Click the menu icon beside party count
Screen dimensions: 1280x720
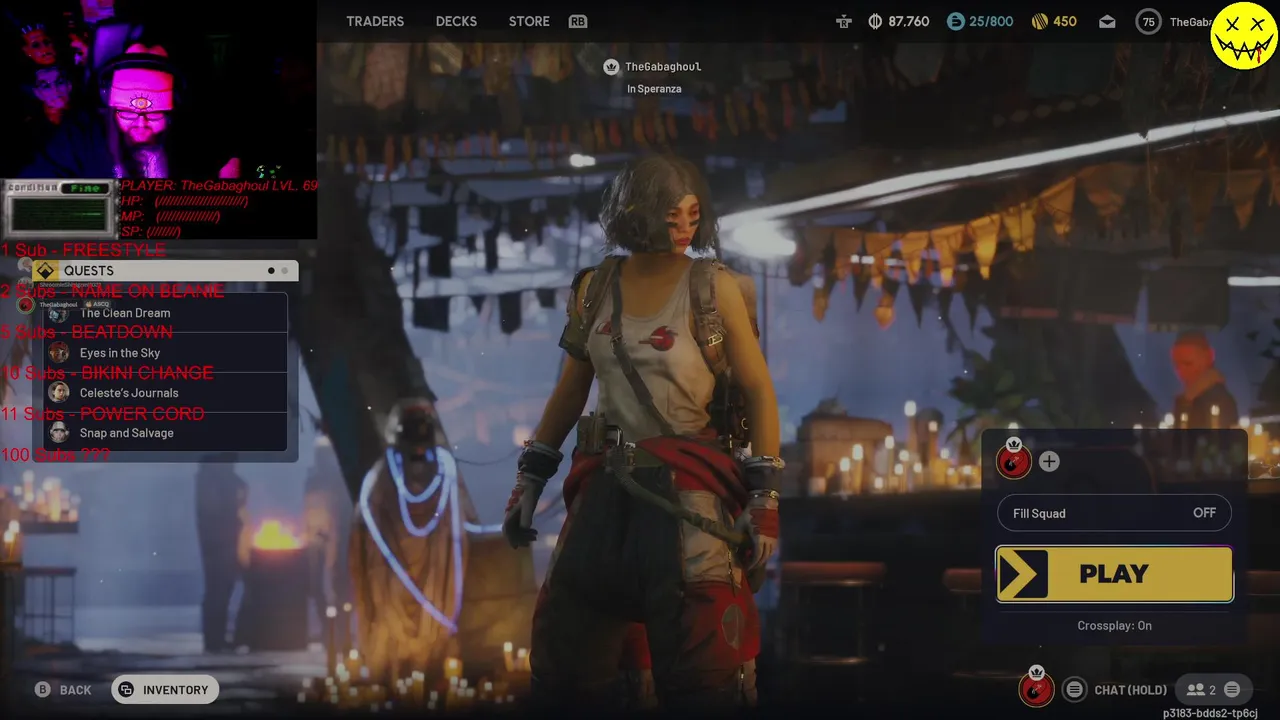coord(1232,689)
